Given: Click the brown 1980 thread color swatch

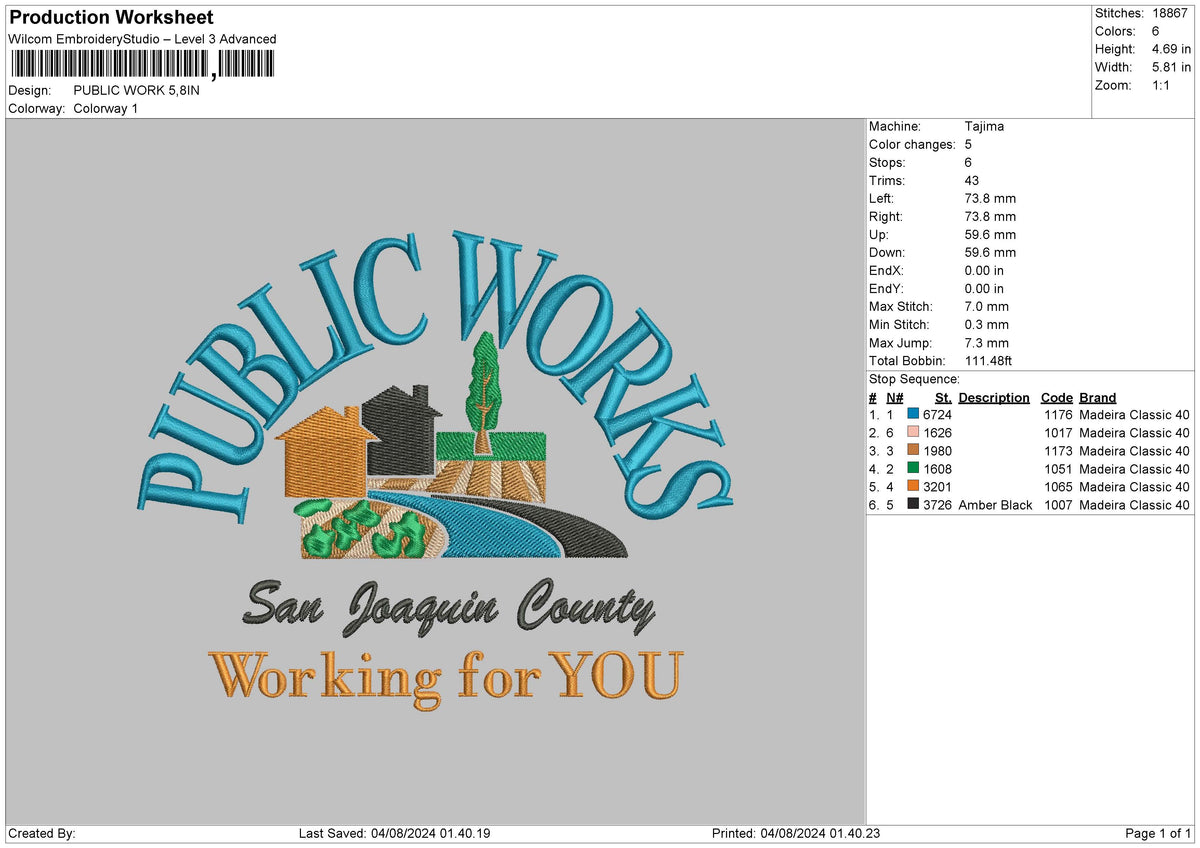Looking at the screenshot, I should [x=913, y=450].
